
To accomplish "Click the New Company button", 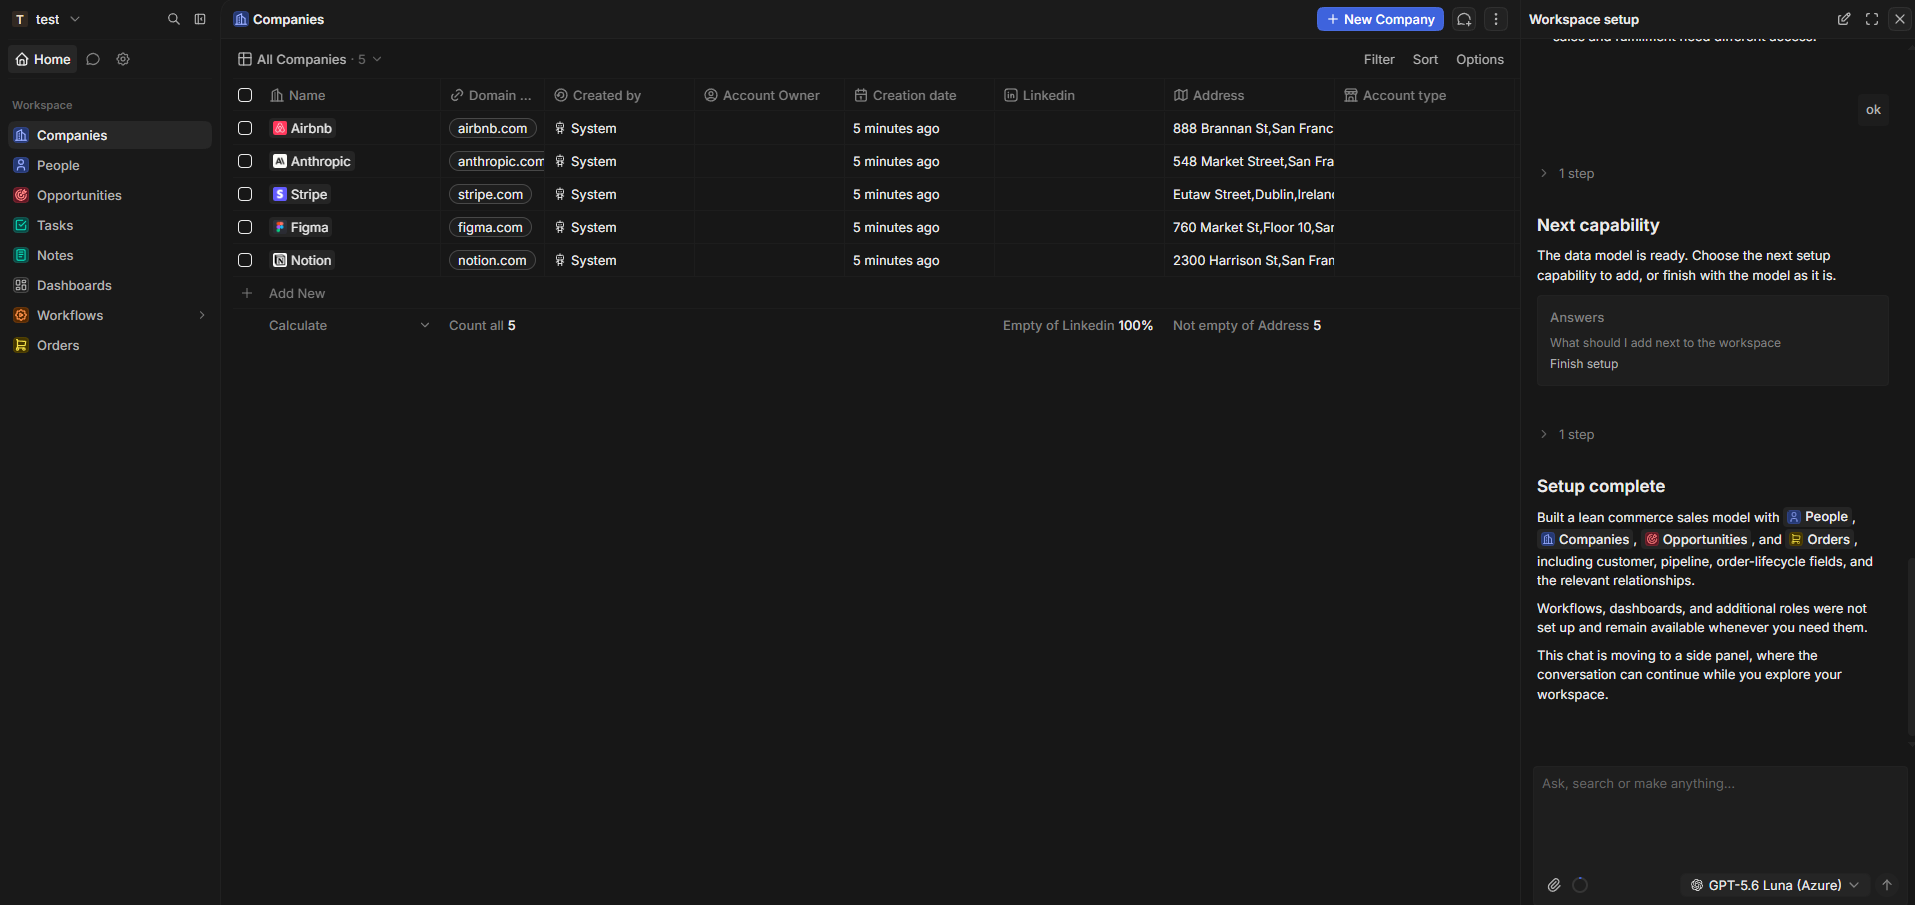I will (1380, 19).
